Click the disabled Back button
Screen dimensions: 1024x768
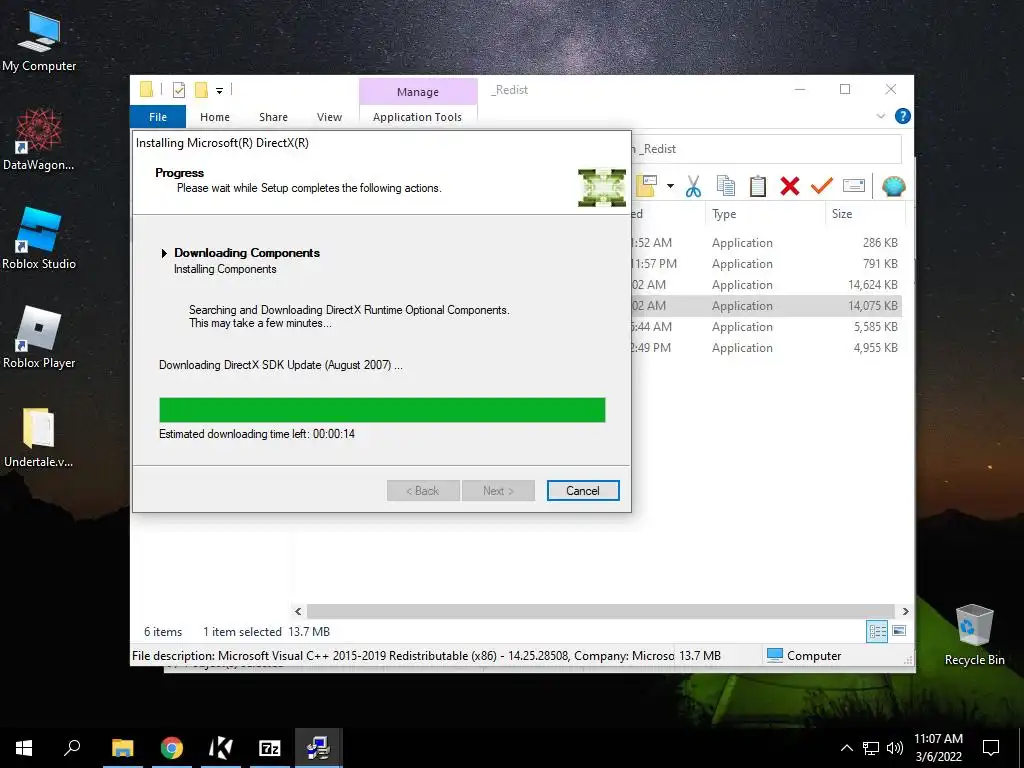click(x=423, y=490)
